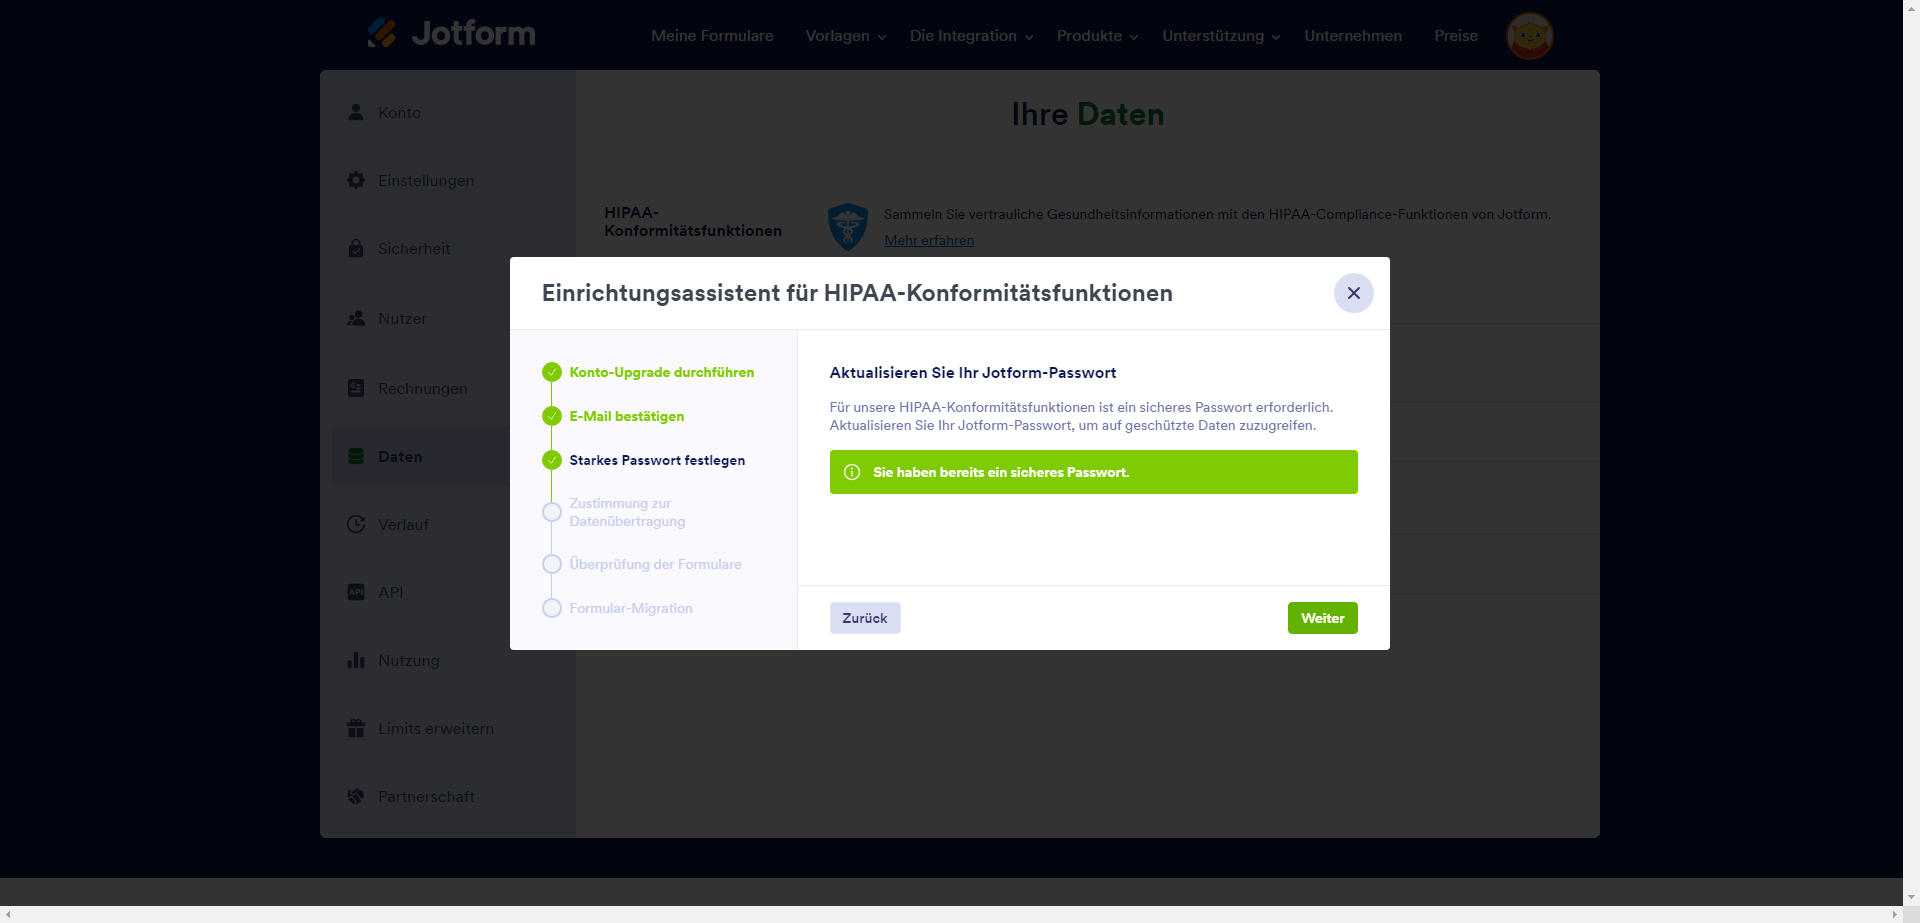Select the Formular-Migration step label

click(x=631, y=608)
